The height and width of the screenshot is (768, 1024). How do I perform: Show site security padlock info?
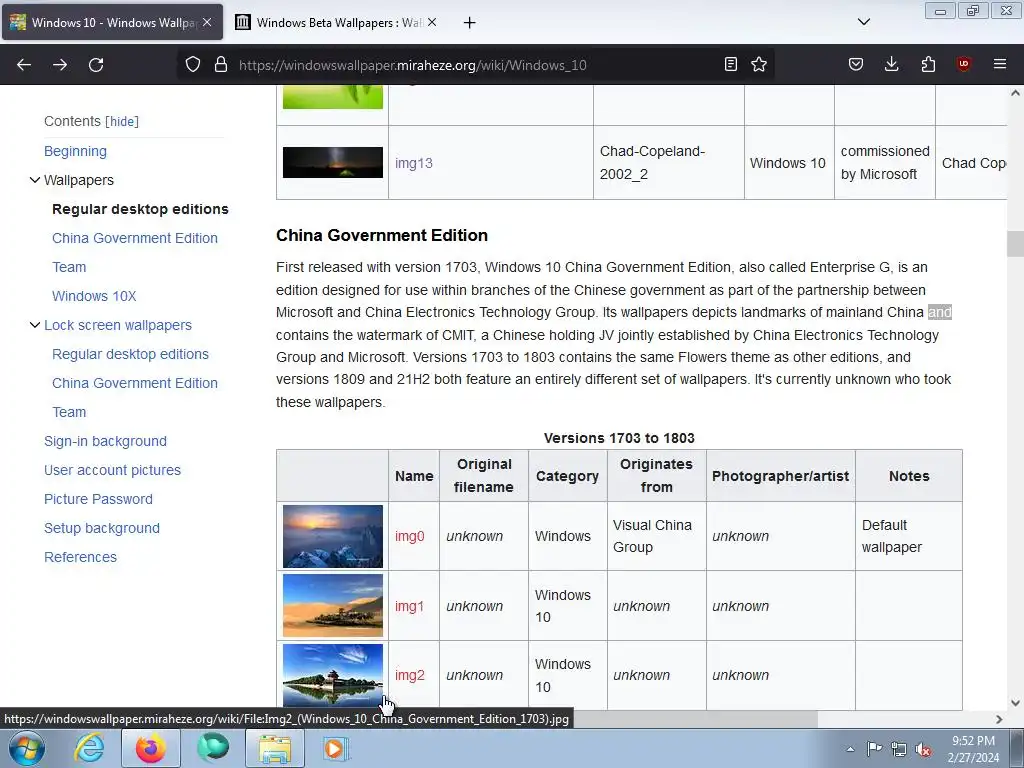221,65
